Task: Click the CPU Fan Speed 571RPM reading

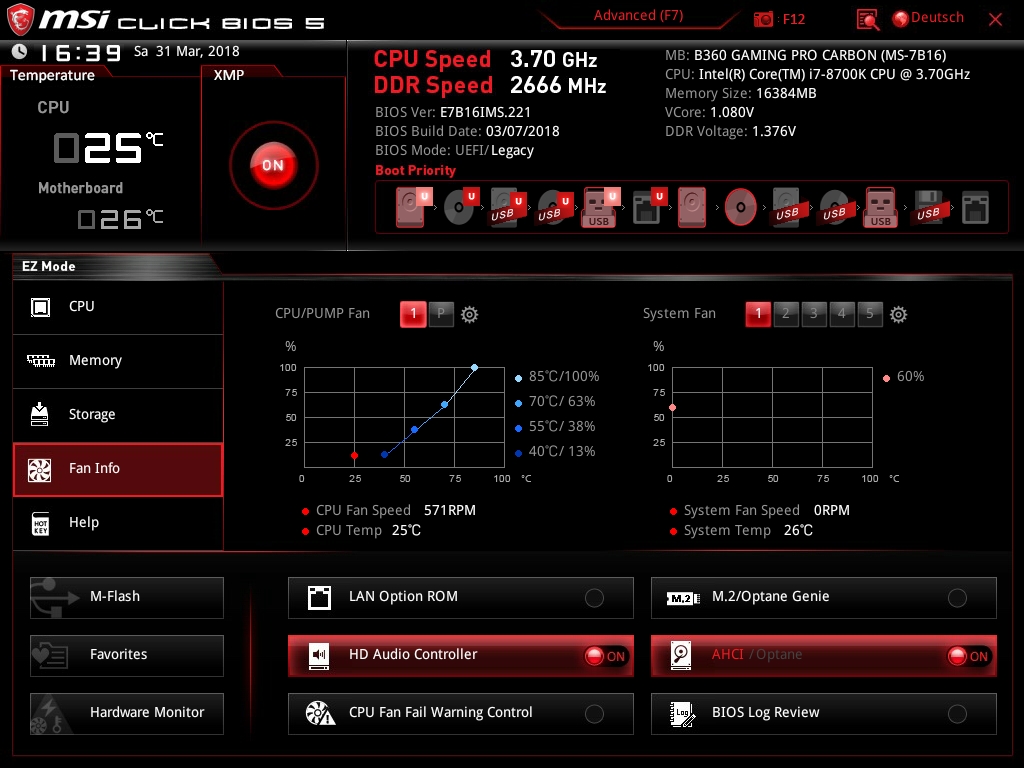Action: 396,511
